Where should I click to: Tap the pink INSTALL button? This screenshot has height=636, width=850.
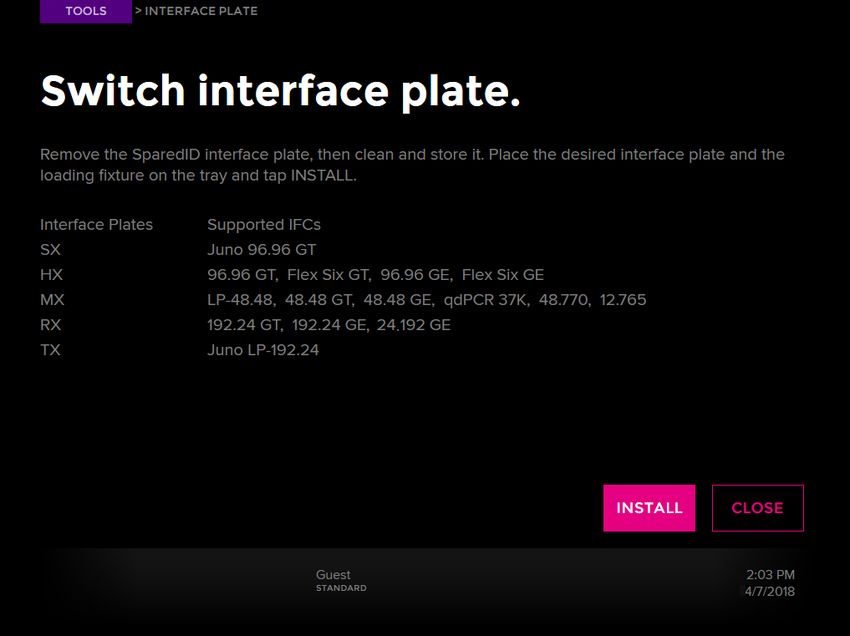click(x=649, y=508)
